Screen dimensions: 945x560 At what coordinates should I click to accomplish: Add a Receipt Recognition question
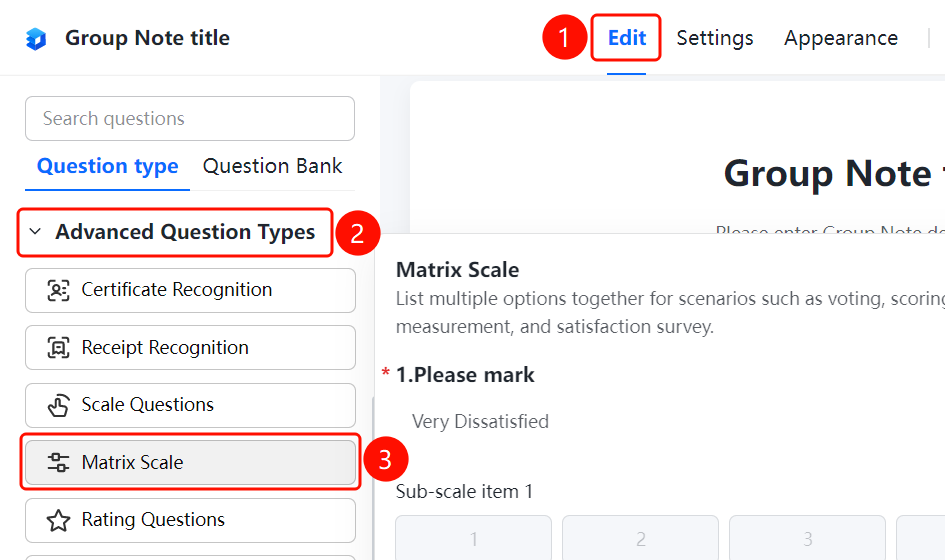(190, 348)
